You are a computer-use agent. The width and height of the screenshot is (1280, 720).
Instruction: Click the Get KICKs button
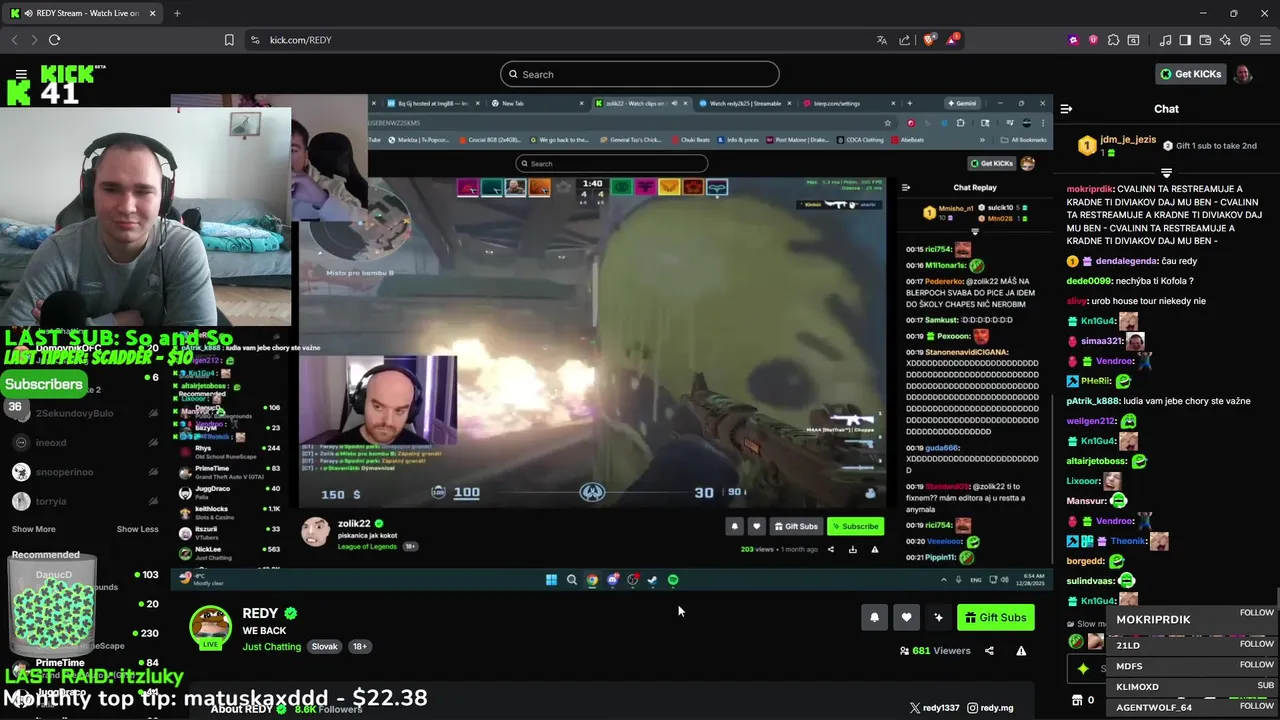1190,74
